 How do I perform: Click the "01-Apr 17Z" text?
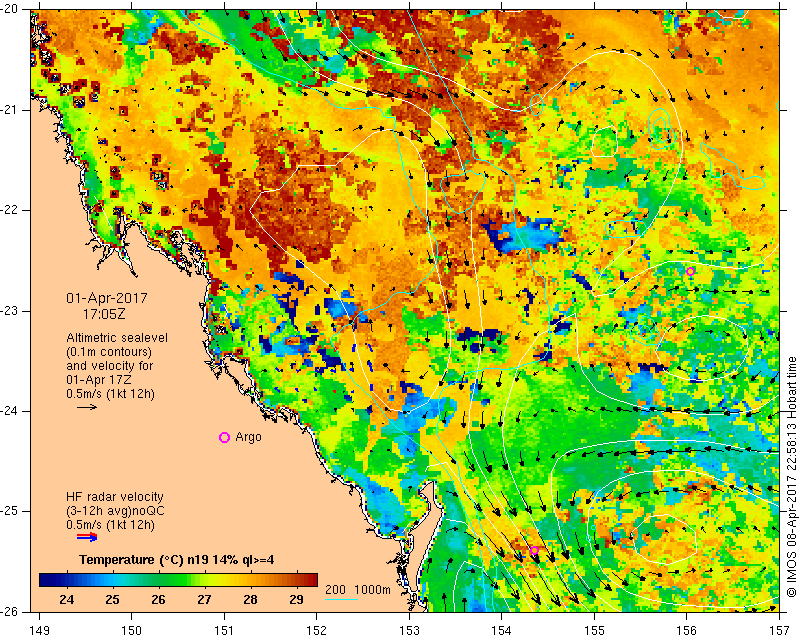[x=98, y=380]
